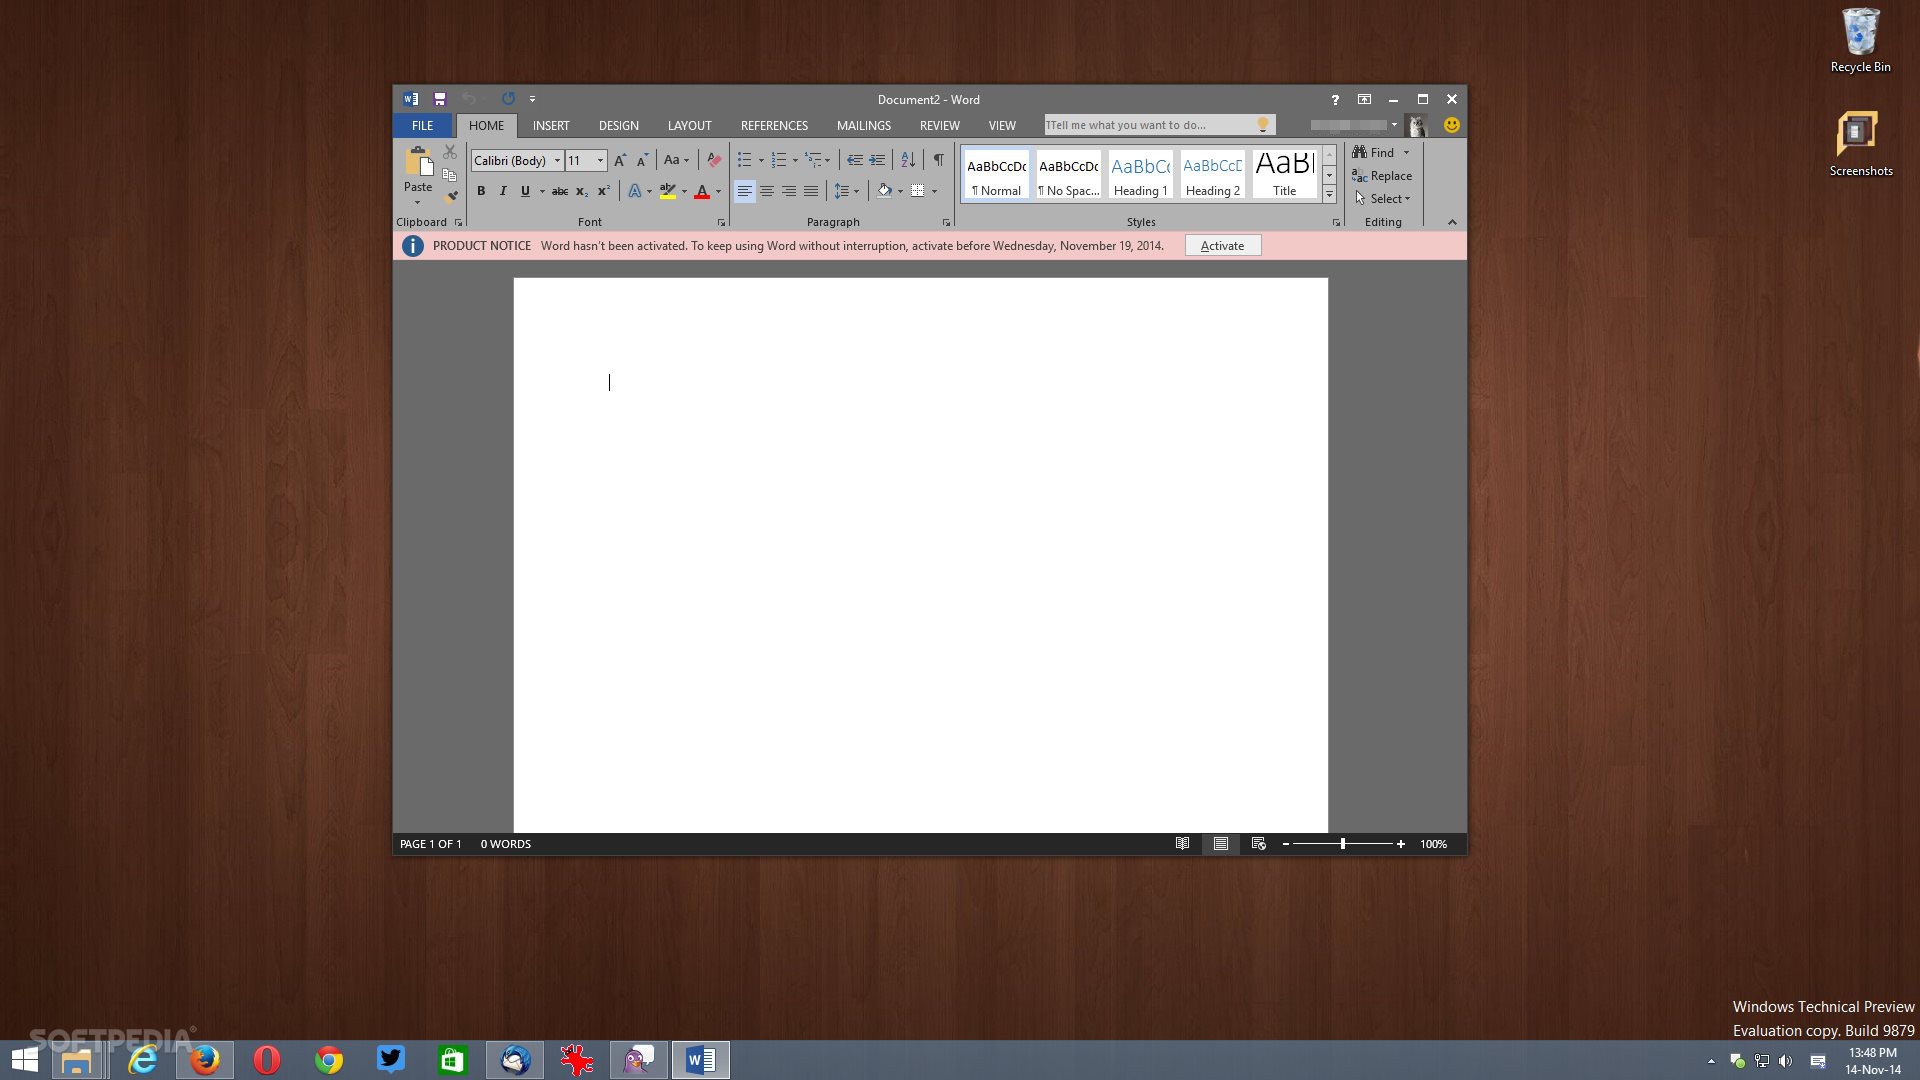Click the Activate button in notice
This screenshot has width=1920, height=1080.
1222,246
